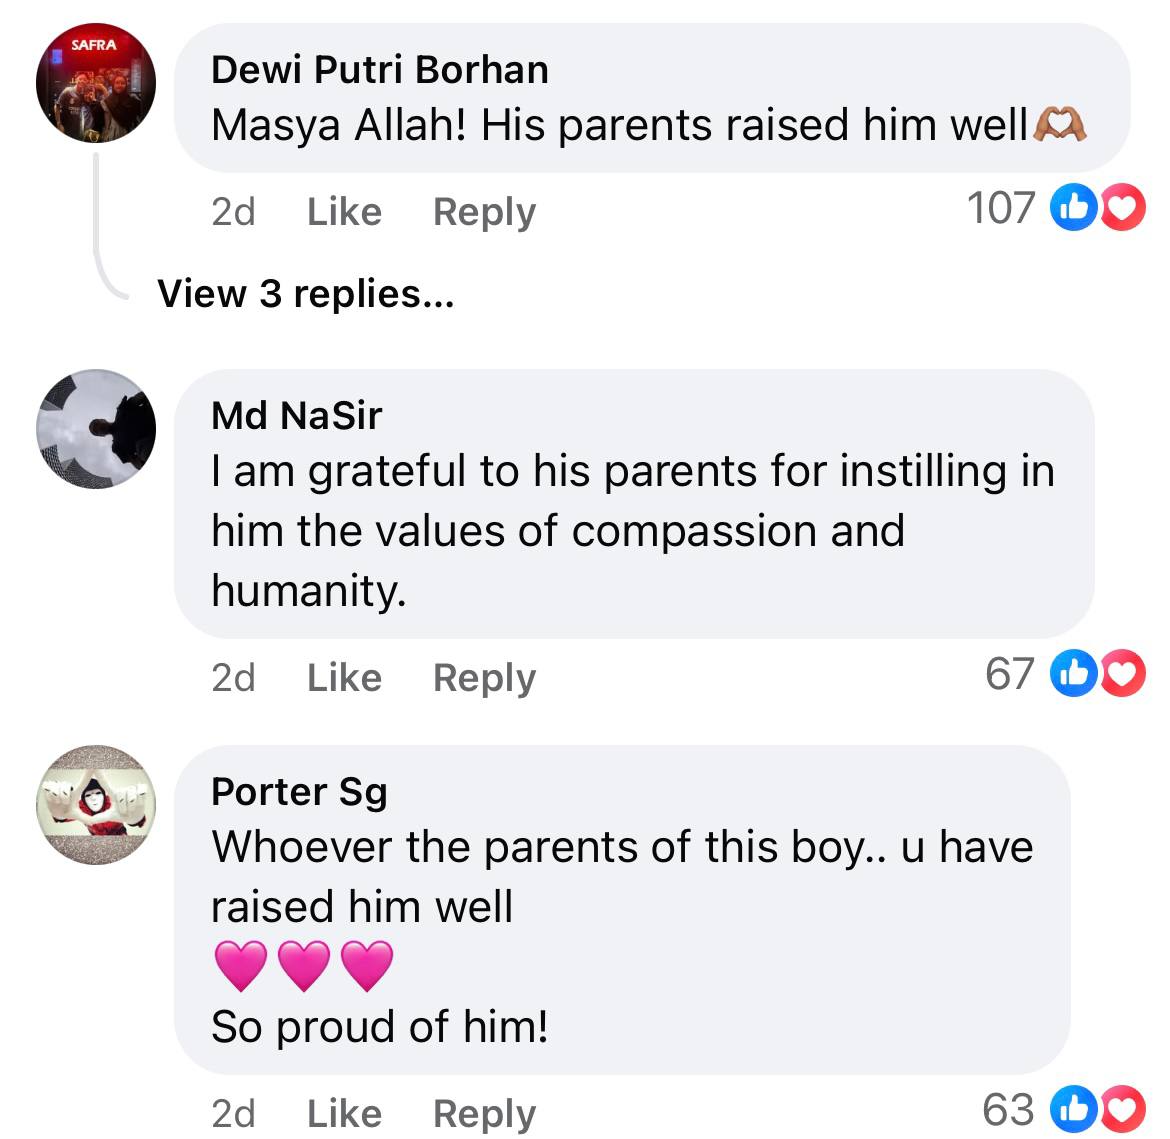1170x1139 pixels.
Task: Like Md NaSir's comment
Action: click(x=344, y=677)
